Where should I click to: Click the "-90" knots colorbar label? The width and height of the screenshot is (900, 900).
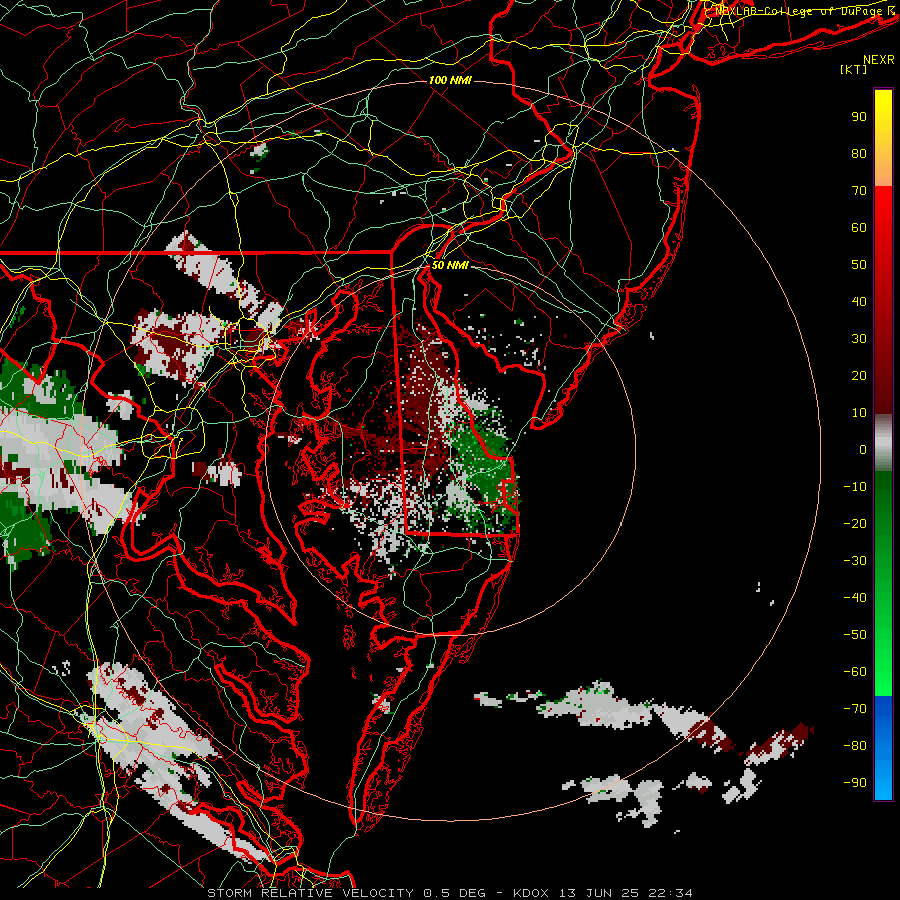855,783
